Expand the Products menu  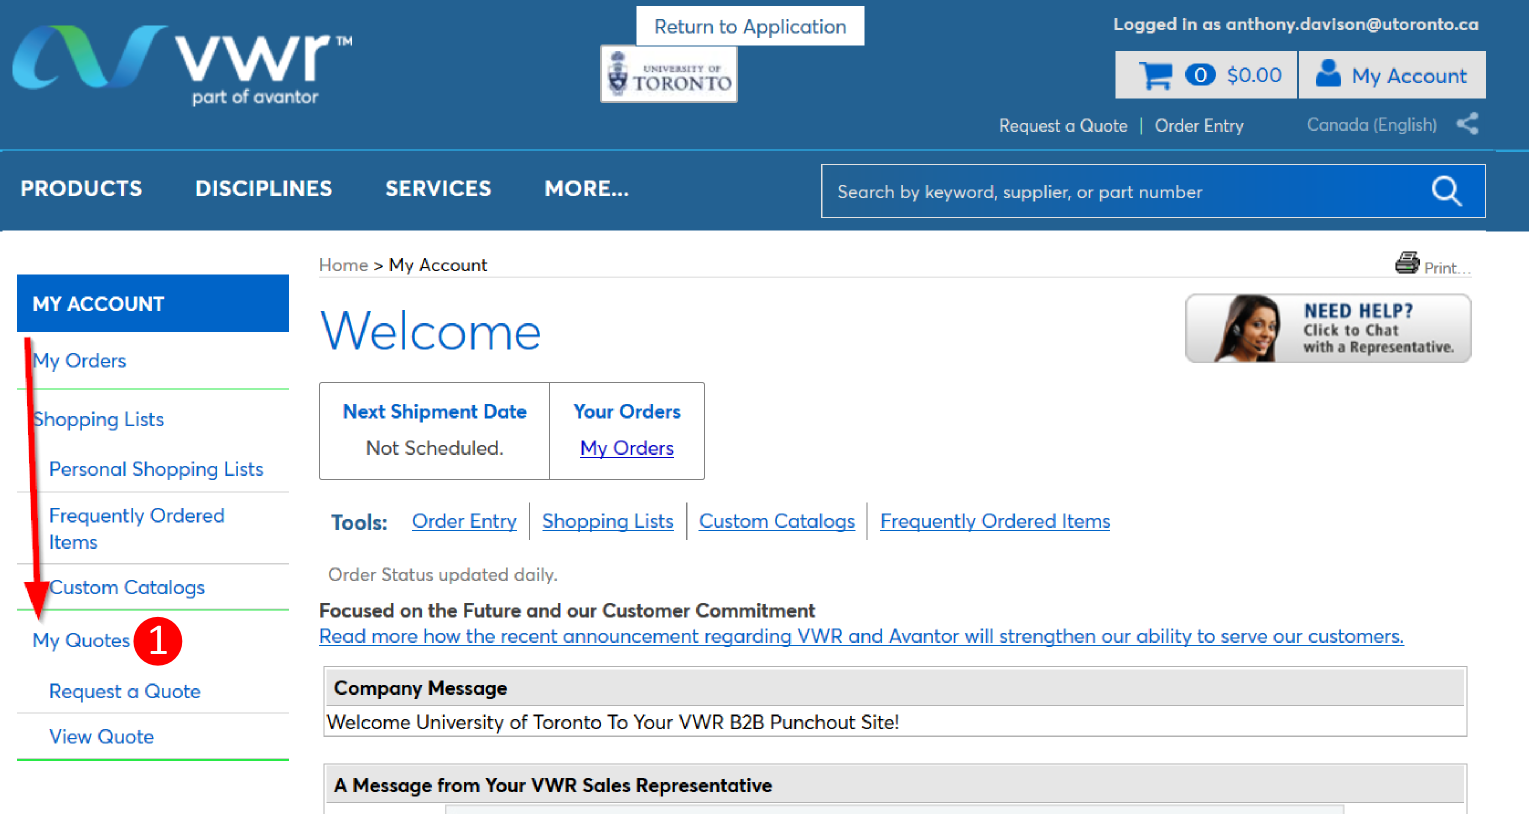[x=81, y=189]
